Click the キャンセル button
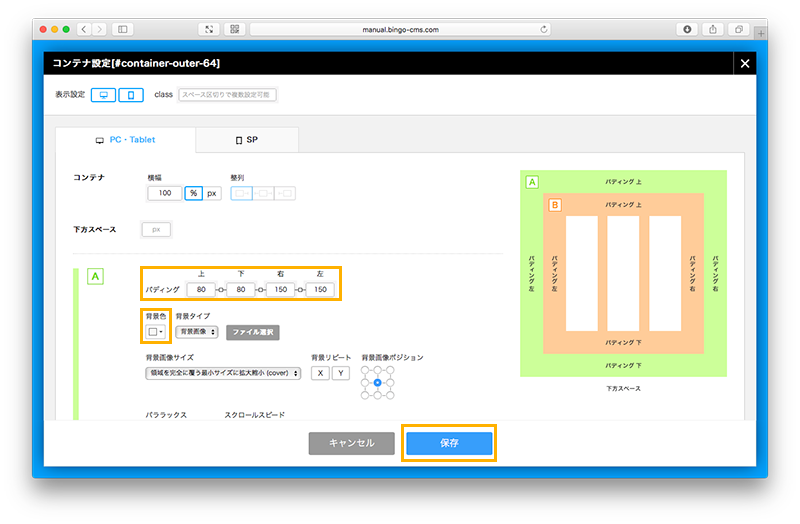Viewport: 800px width, 524px height. [x=352, y=443]
